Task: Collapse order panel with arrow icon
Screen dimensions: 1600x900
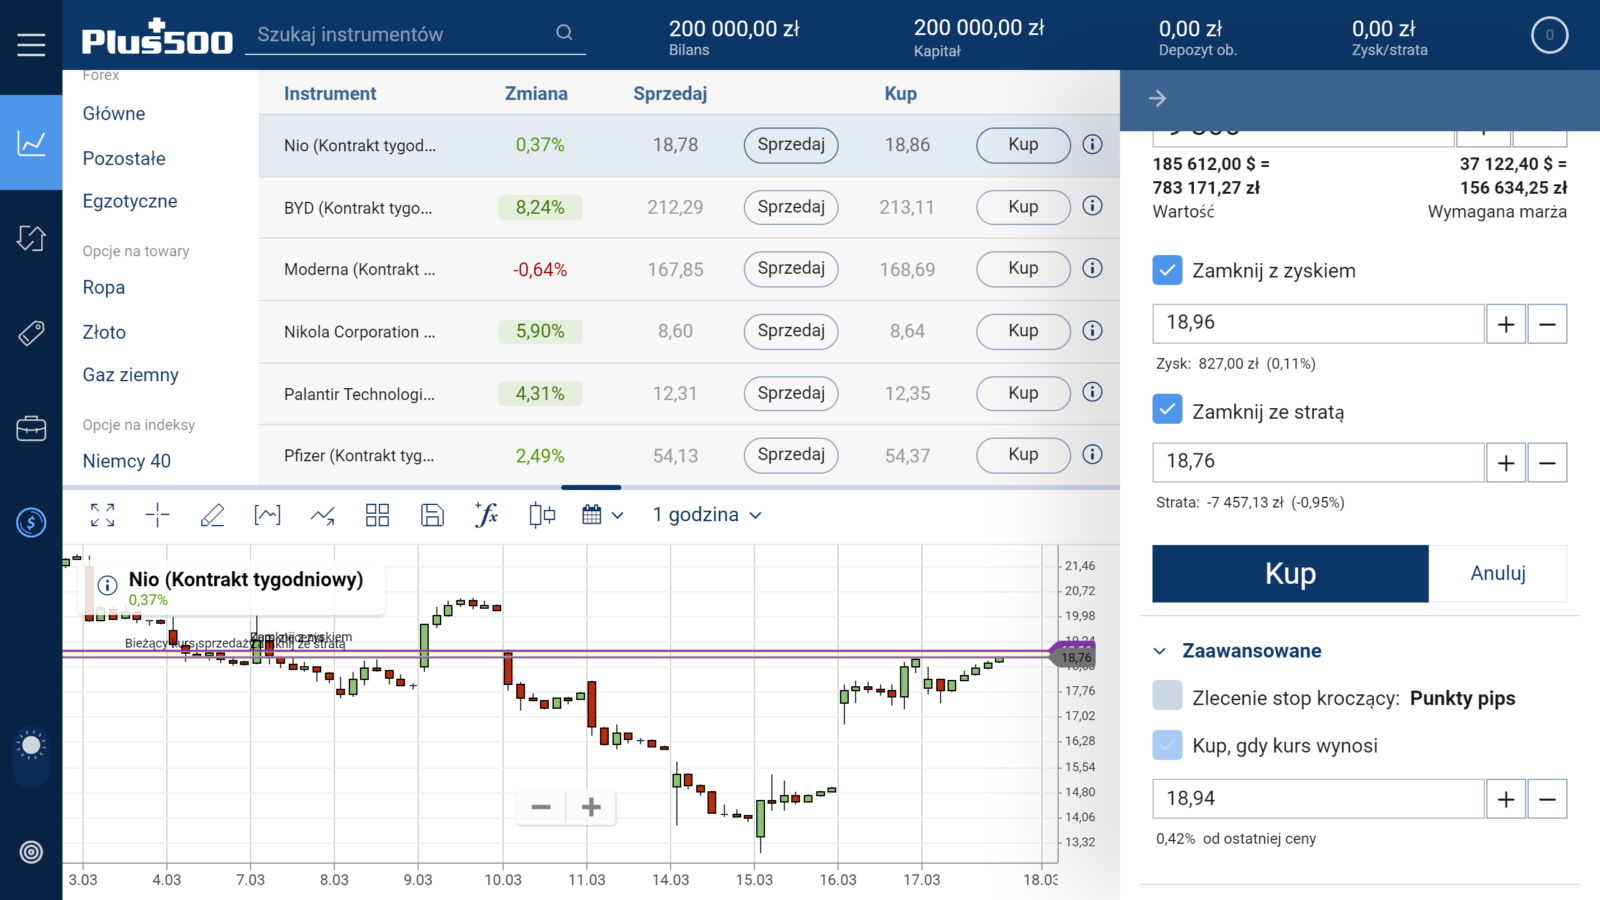Action: (x=1157, y=98)
